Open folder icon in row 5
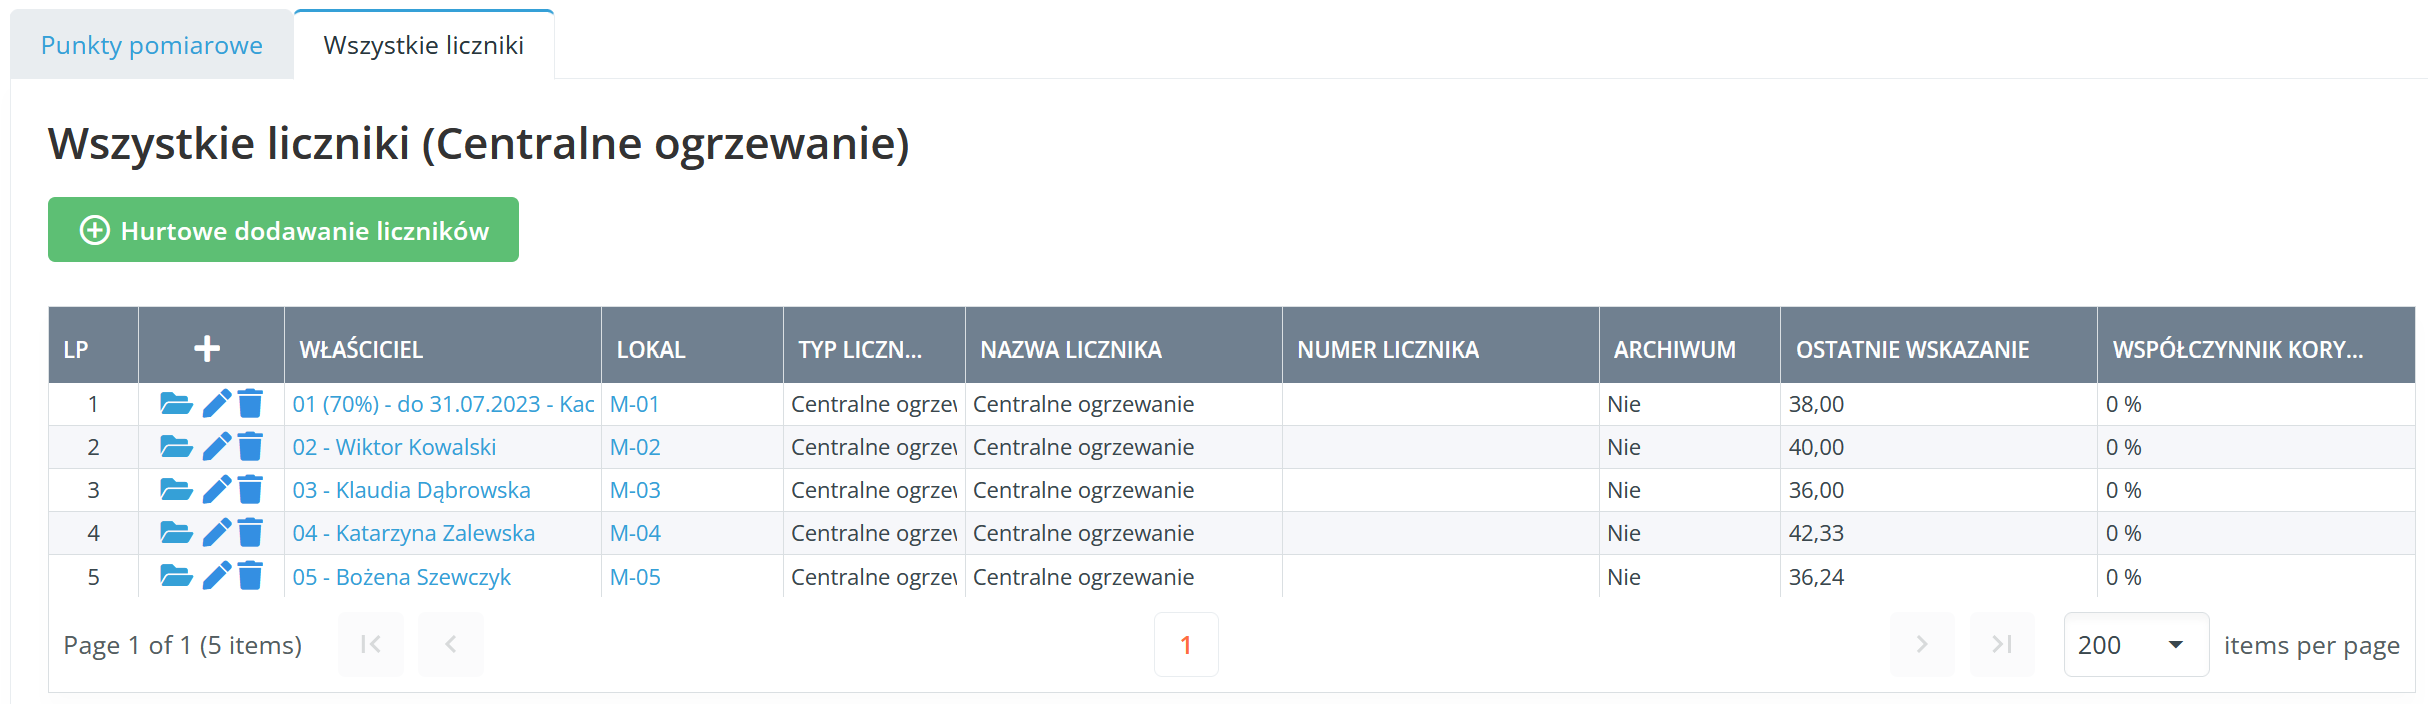The height and width of the screenshot is (704, 2428). pyautogui.click(x=176, y=577)
